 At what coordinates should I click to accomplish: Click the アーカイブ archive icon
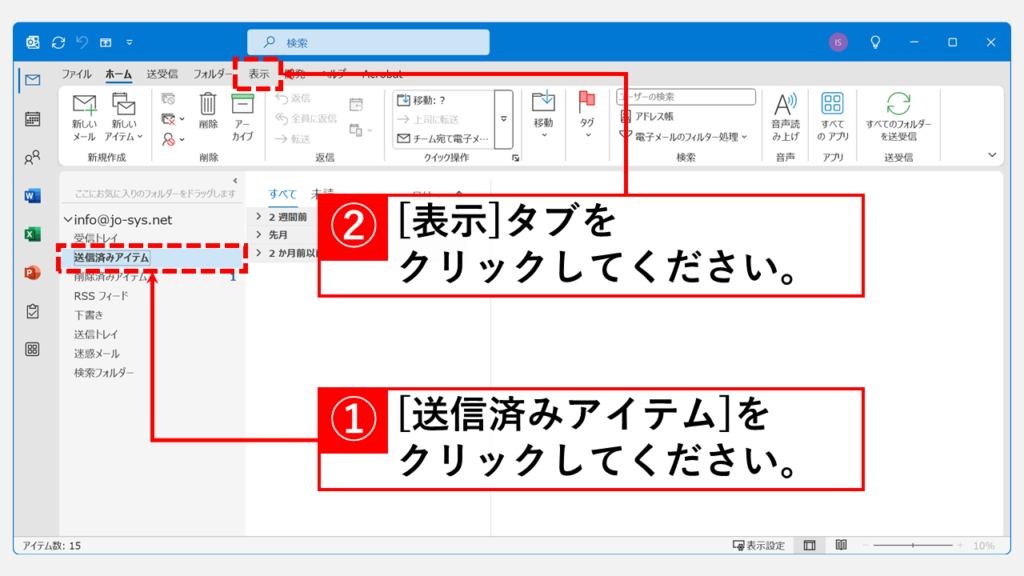pos(242,118)
